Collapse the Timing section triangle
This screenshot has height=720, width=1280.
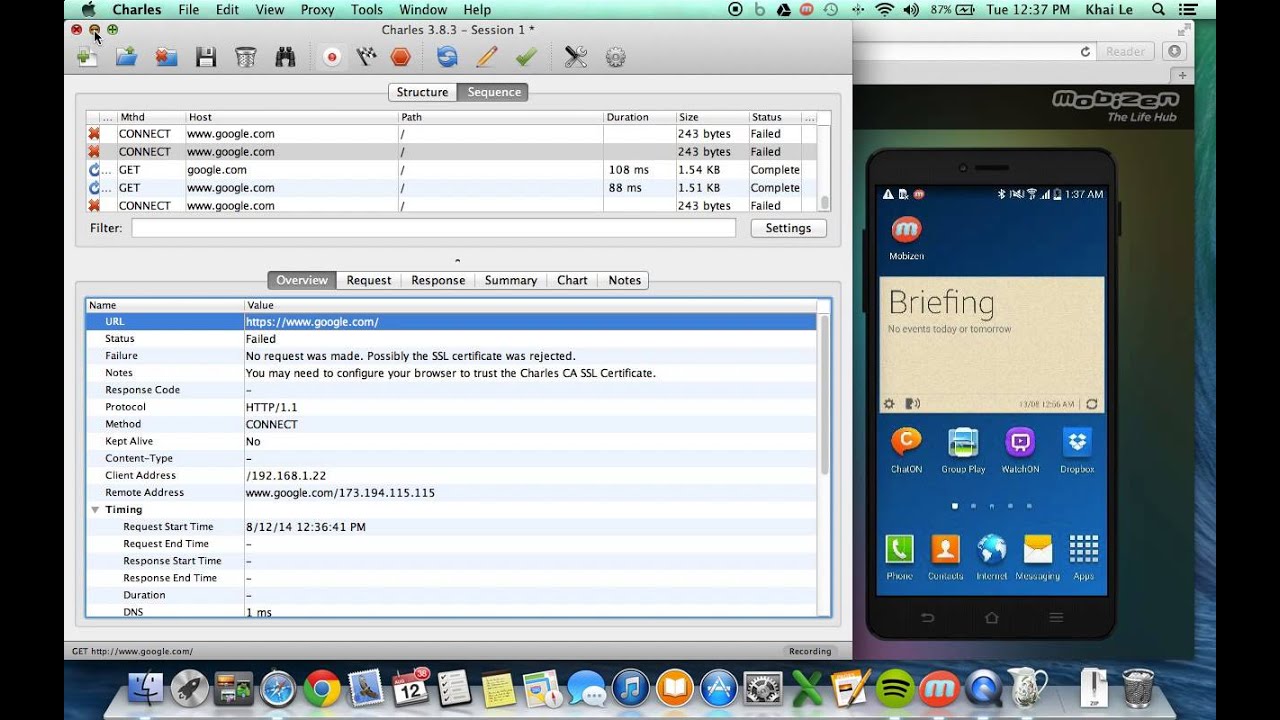[x=95, y=510]
